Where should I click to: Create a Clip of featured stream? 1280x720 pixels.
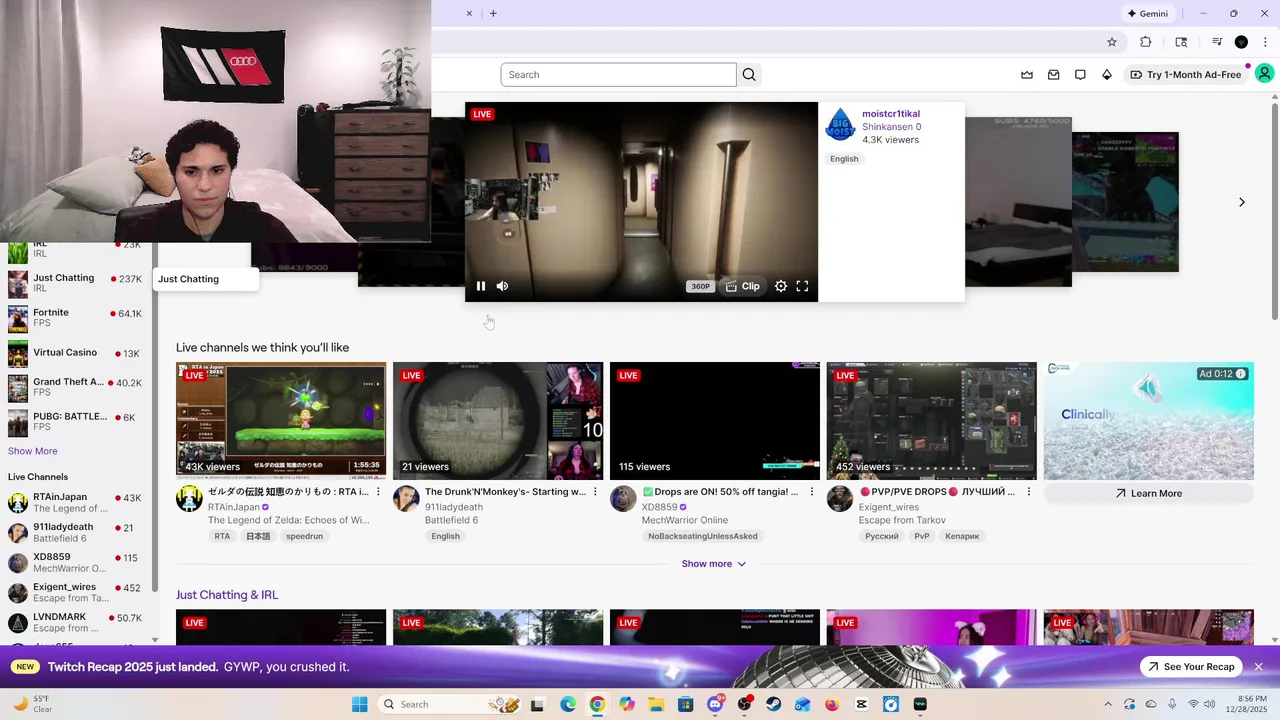coord(743,286)
